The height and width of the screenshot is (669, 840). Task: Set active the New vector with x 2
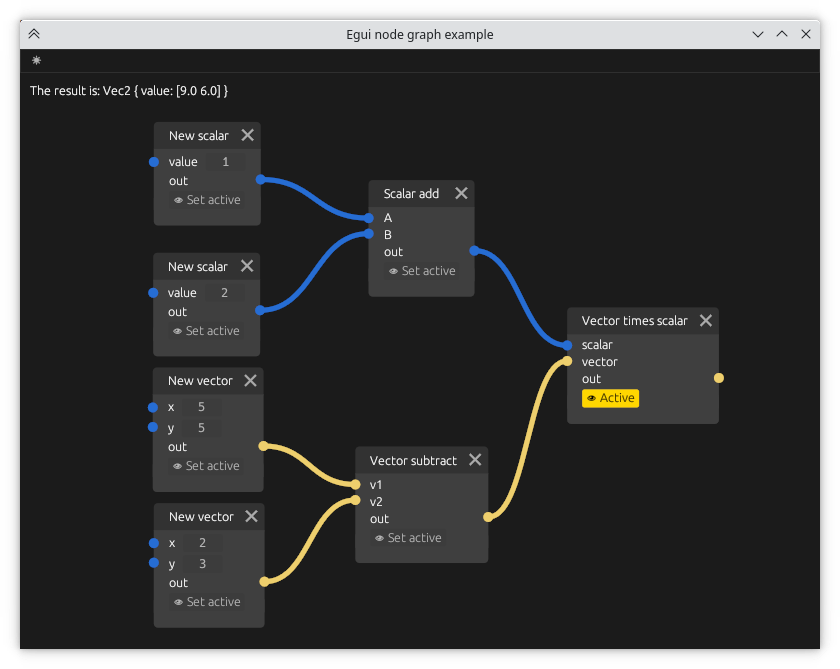206,602
